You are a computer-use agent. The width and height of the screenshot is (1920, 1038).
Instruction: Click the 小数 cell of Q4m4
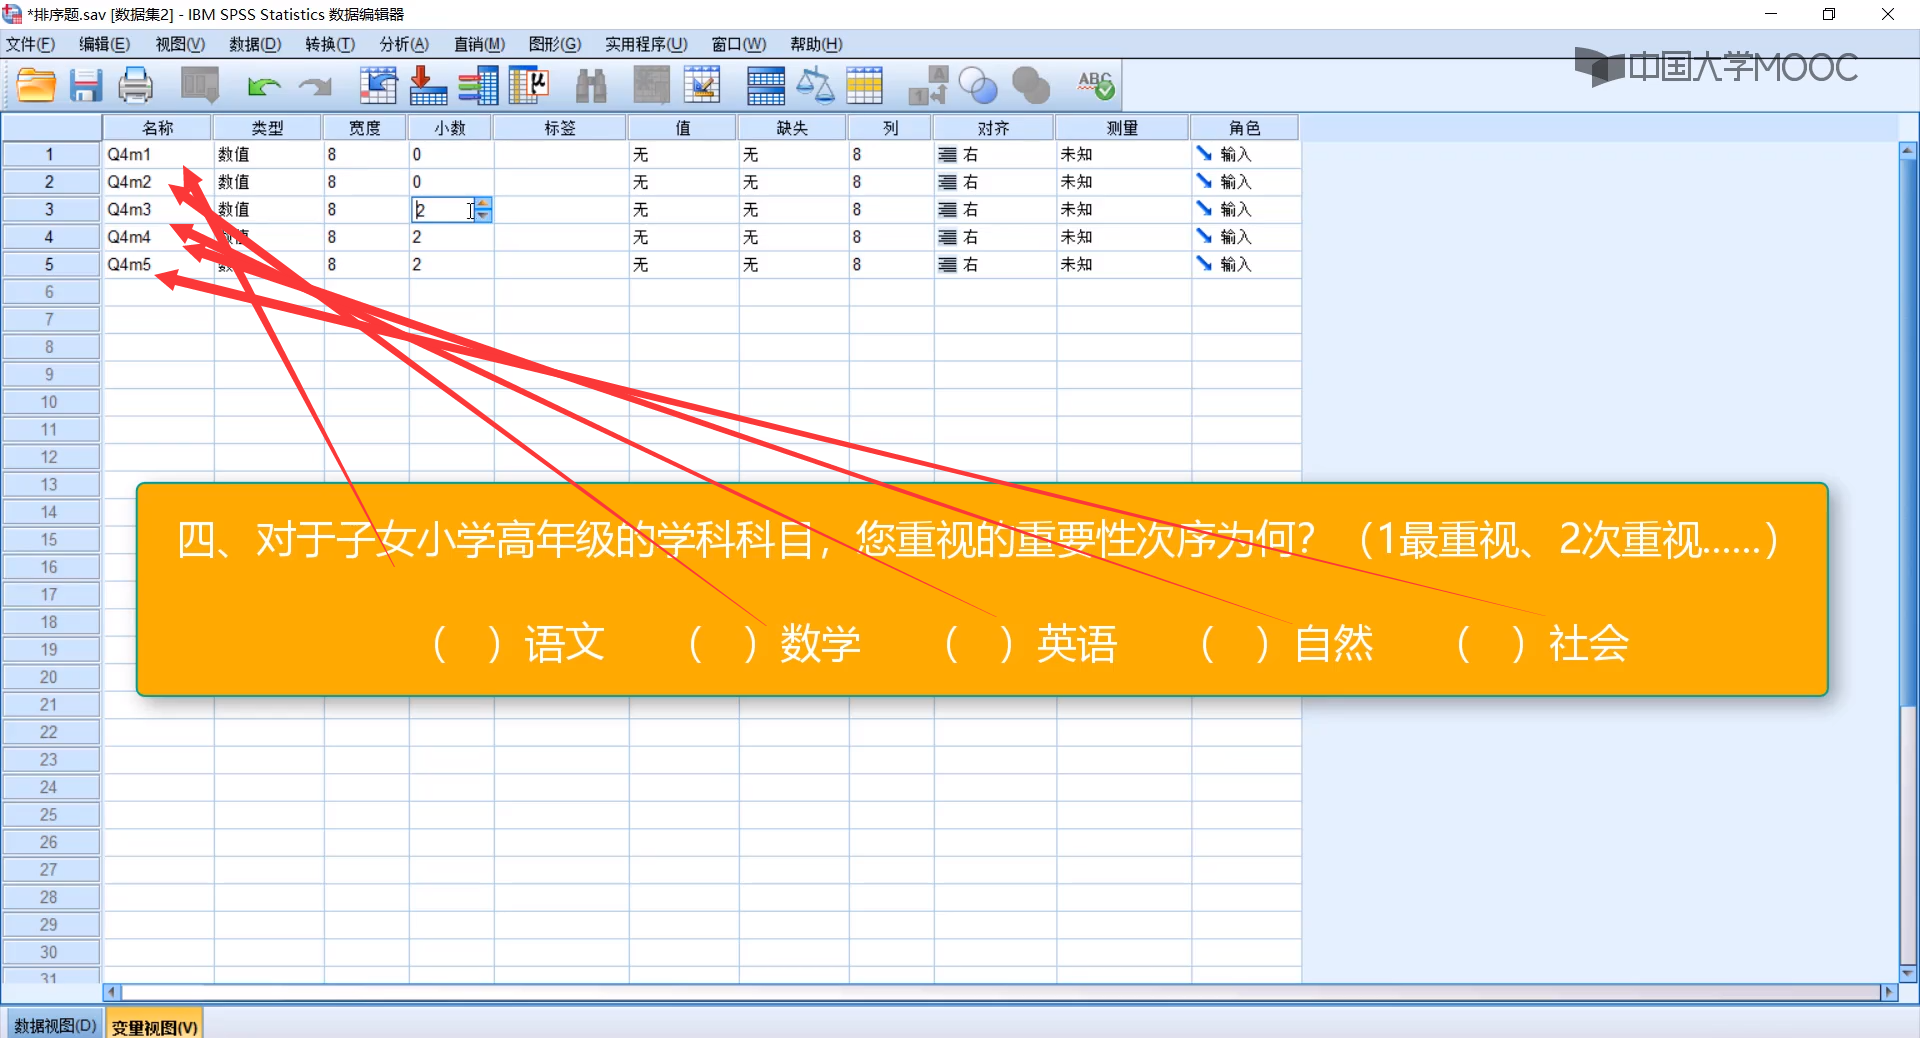[x=451, y=237]
